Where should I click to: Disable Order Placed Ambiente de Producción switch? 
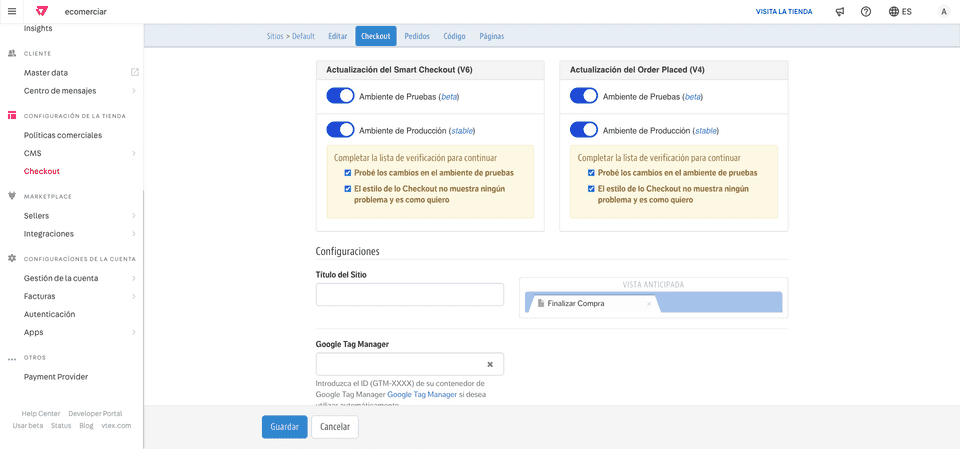click(584, 130)
